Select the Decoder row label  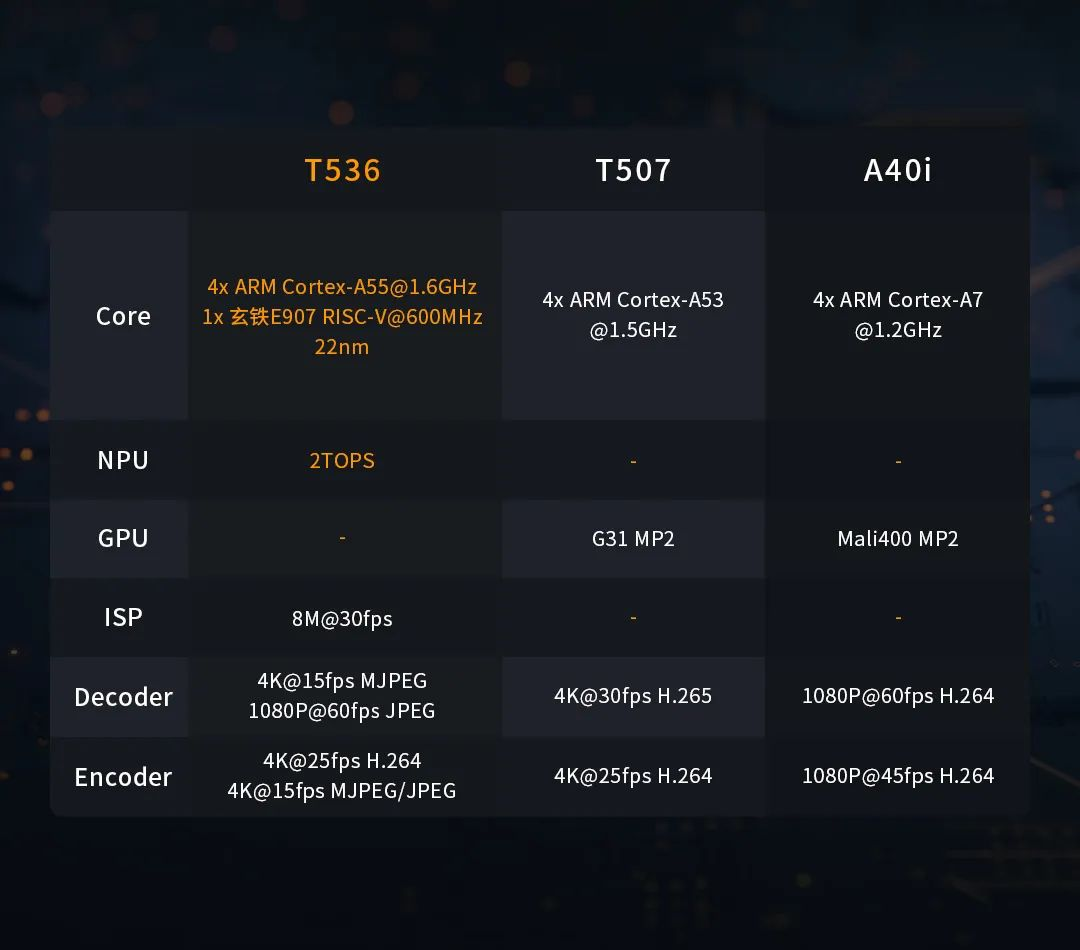(123, 696)
